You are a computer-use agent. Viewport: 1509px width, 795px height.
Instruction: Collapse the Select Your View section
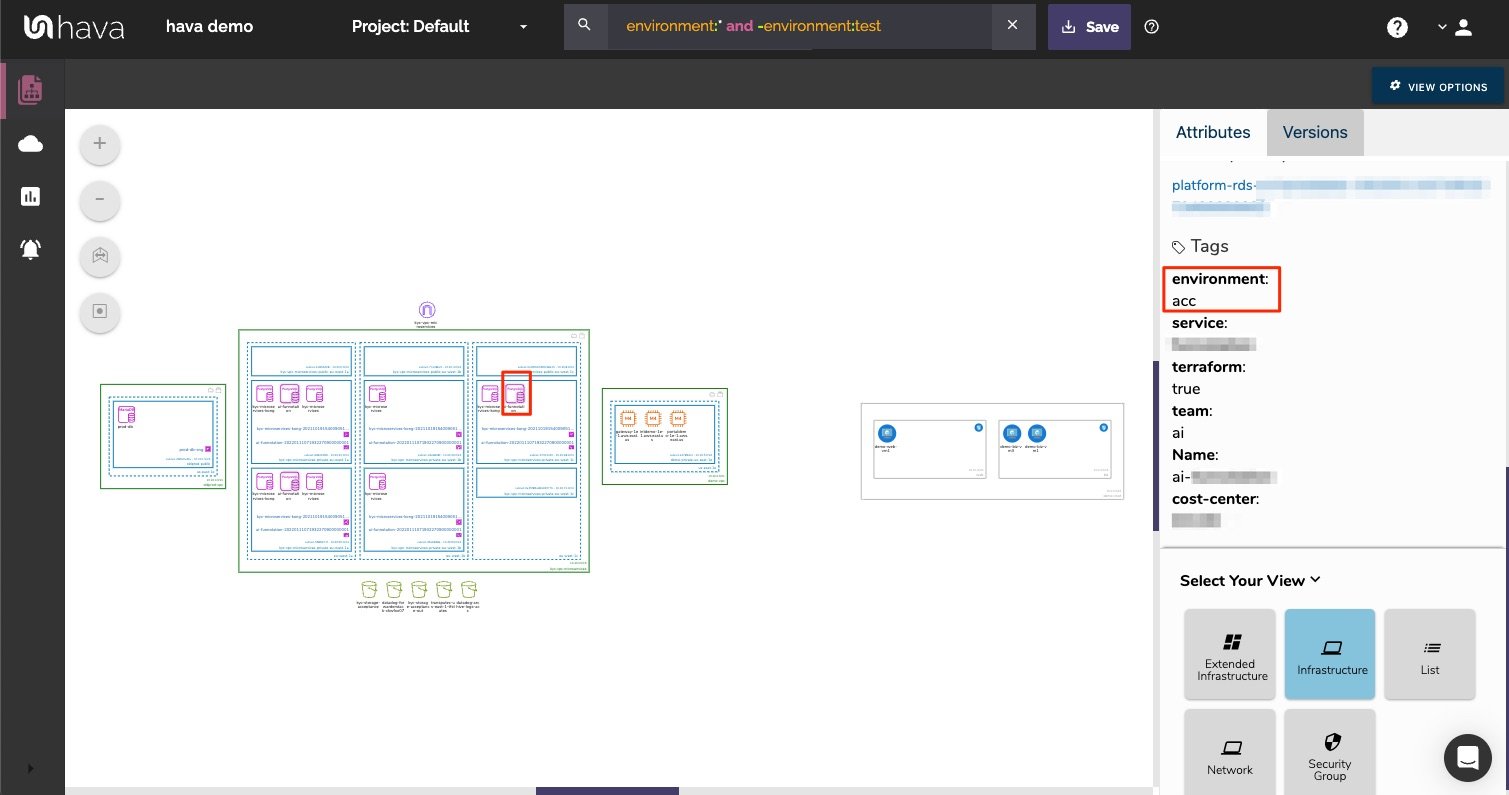tap(1314, 580)
